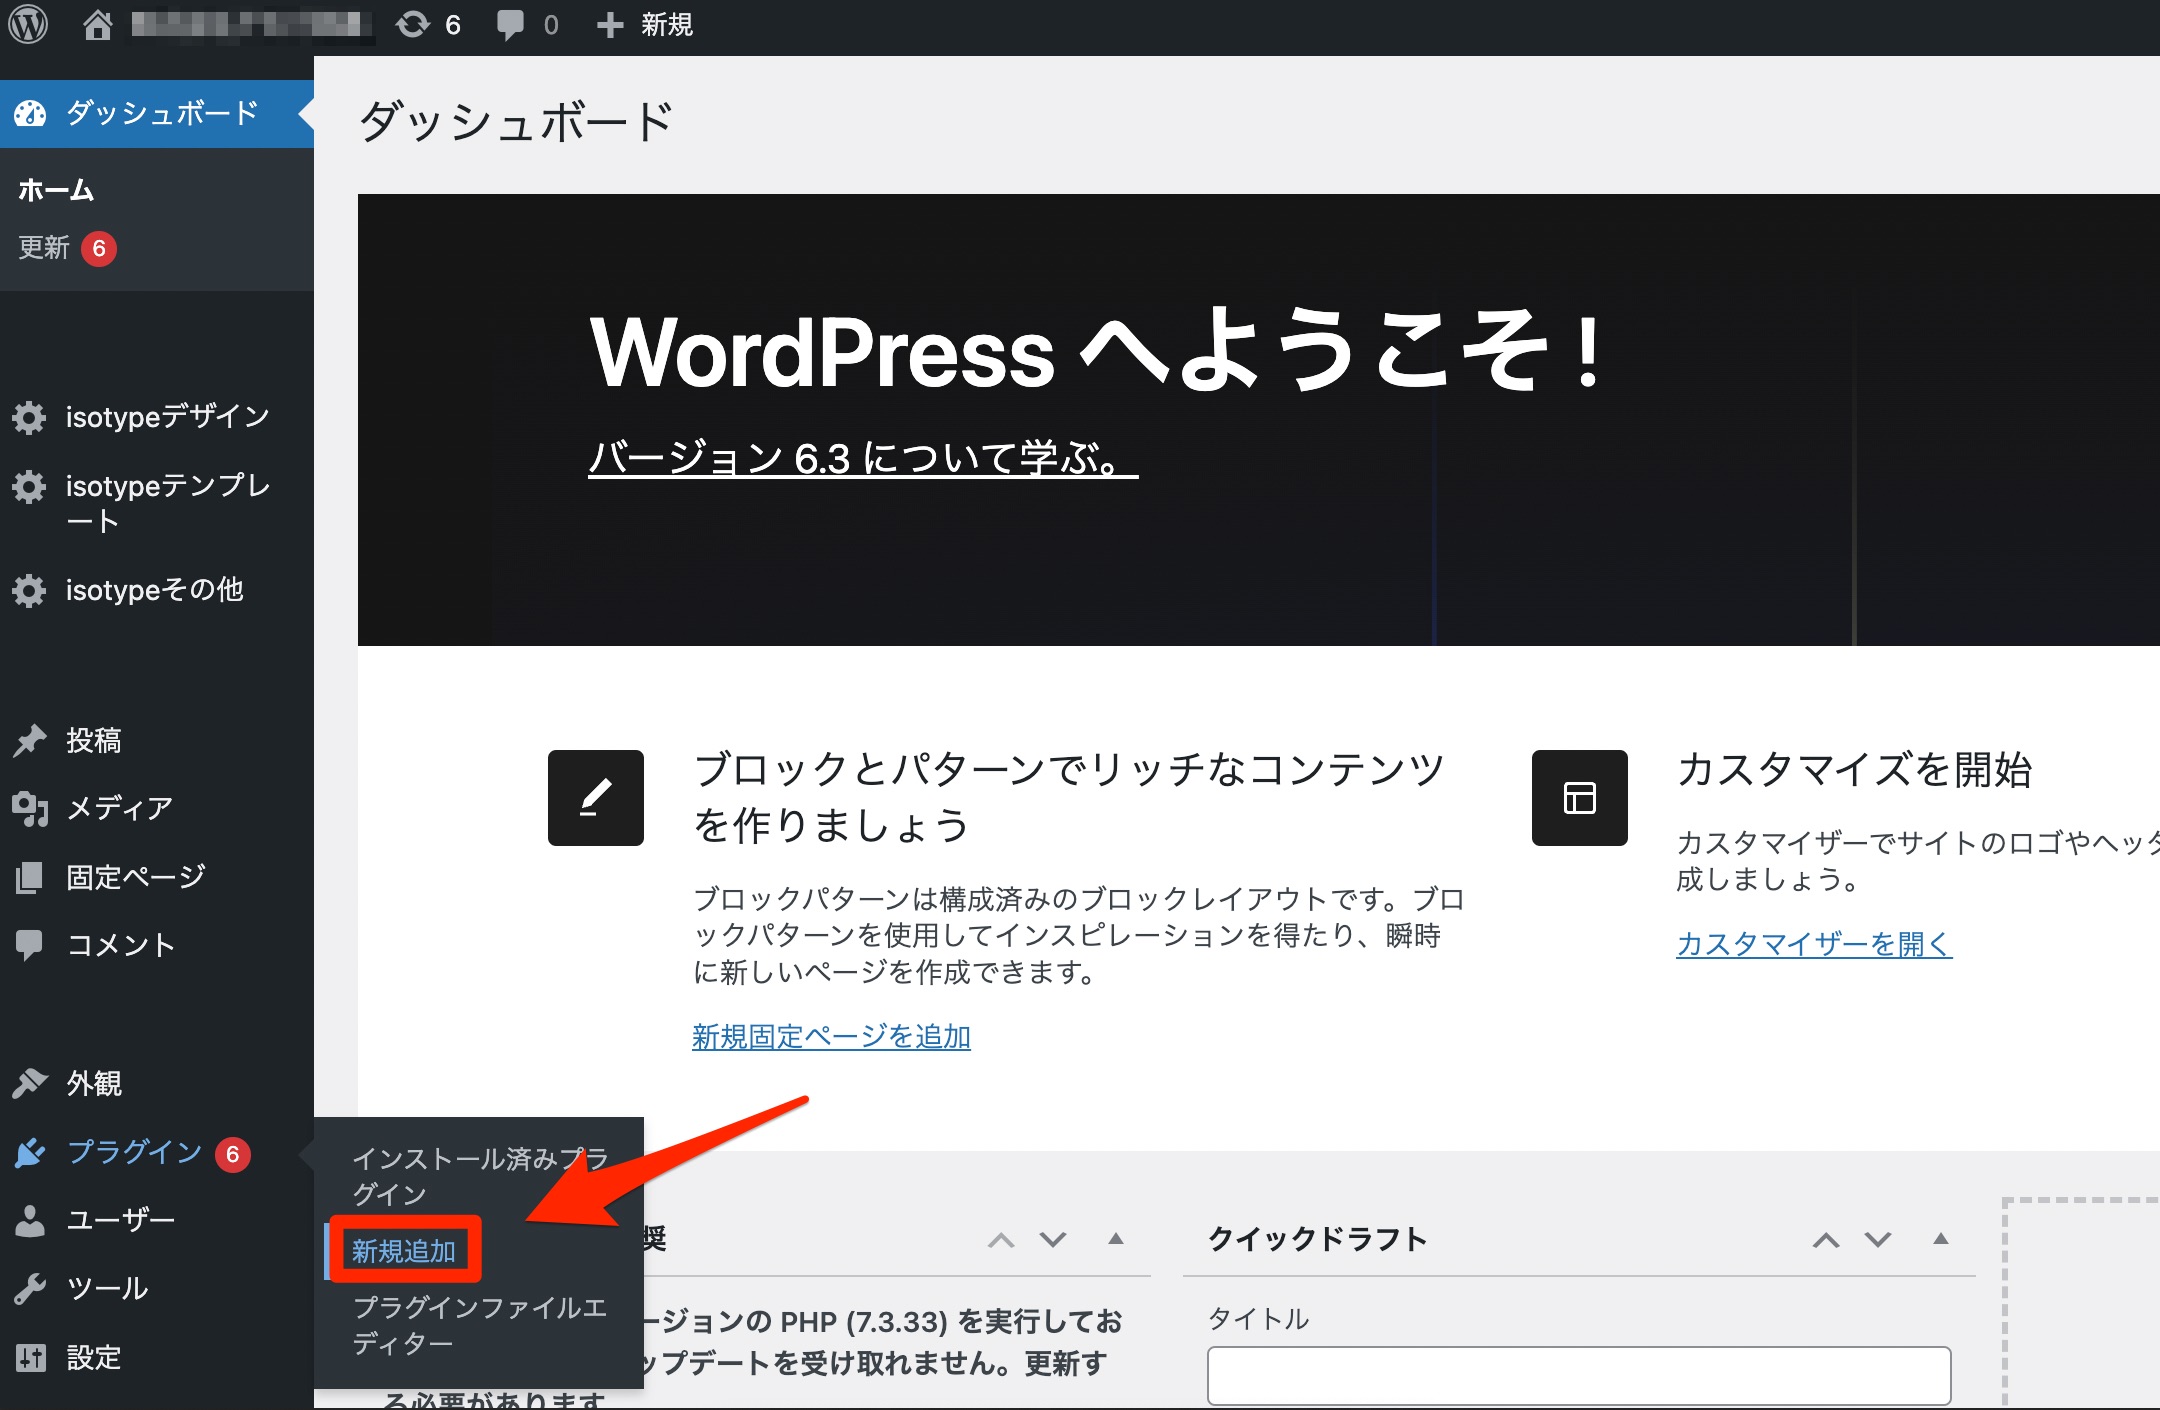Image resolution: width=2160 pixels, height=1410 pixels.
Task: Move クイックドラフト widget down
Action: tap(1878, 1240)
